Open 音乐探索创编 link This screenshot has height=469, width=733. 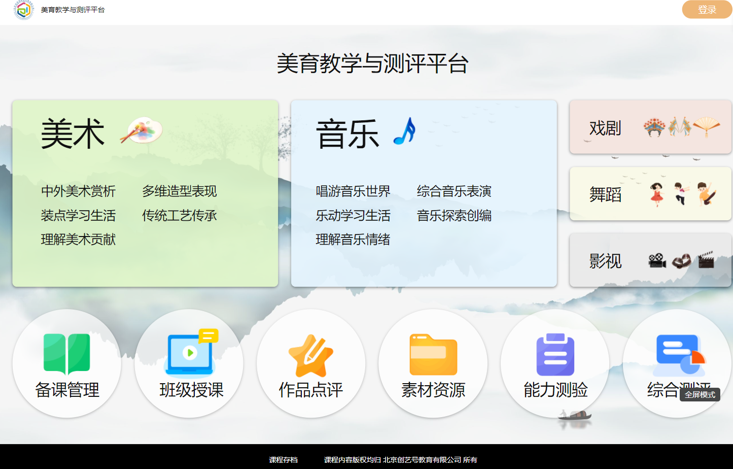(x=454, y=215)
